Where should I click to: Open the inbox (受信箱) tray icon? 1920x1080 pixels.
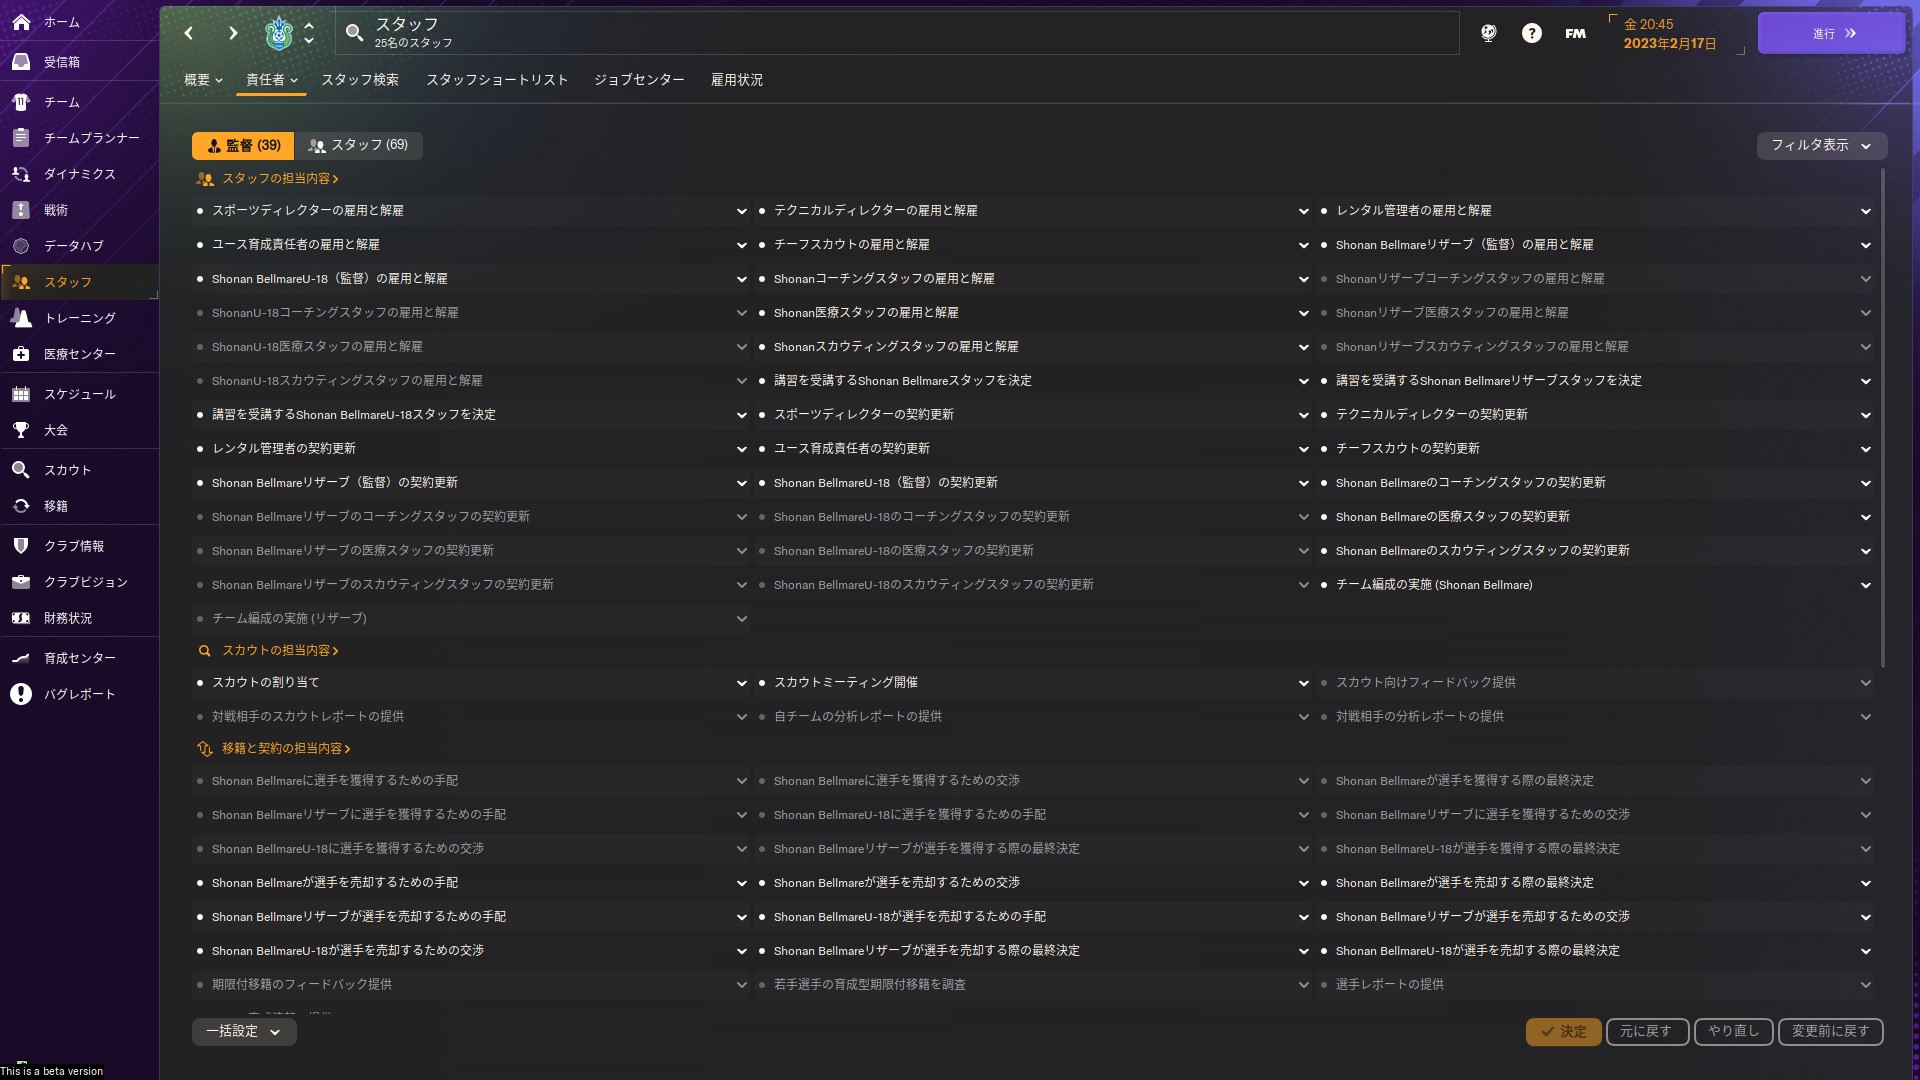21,61
